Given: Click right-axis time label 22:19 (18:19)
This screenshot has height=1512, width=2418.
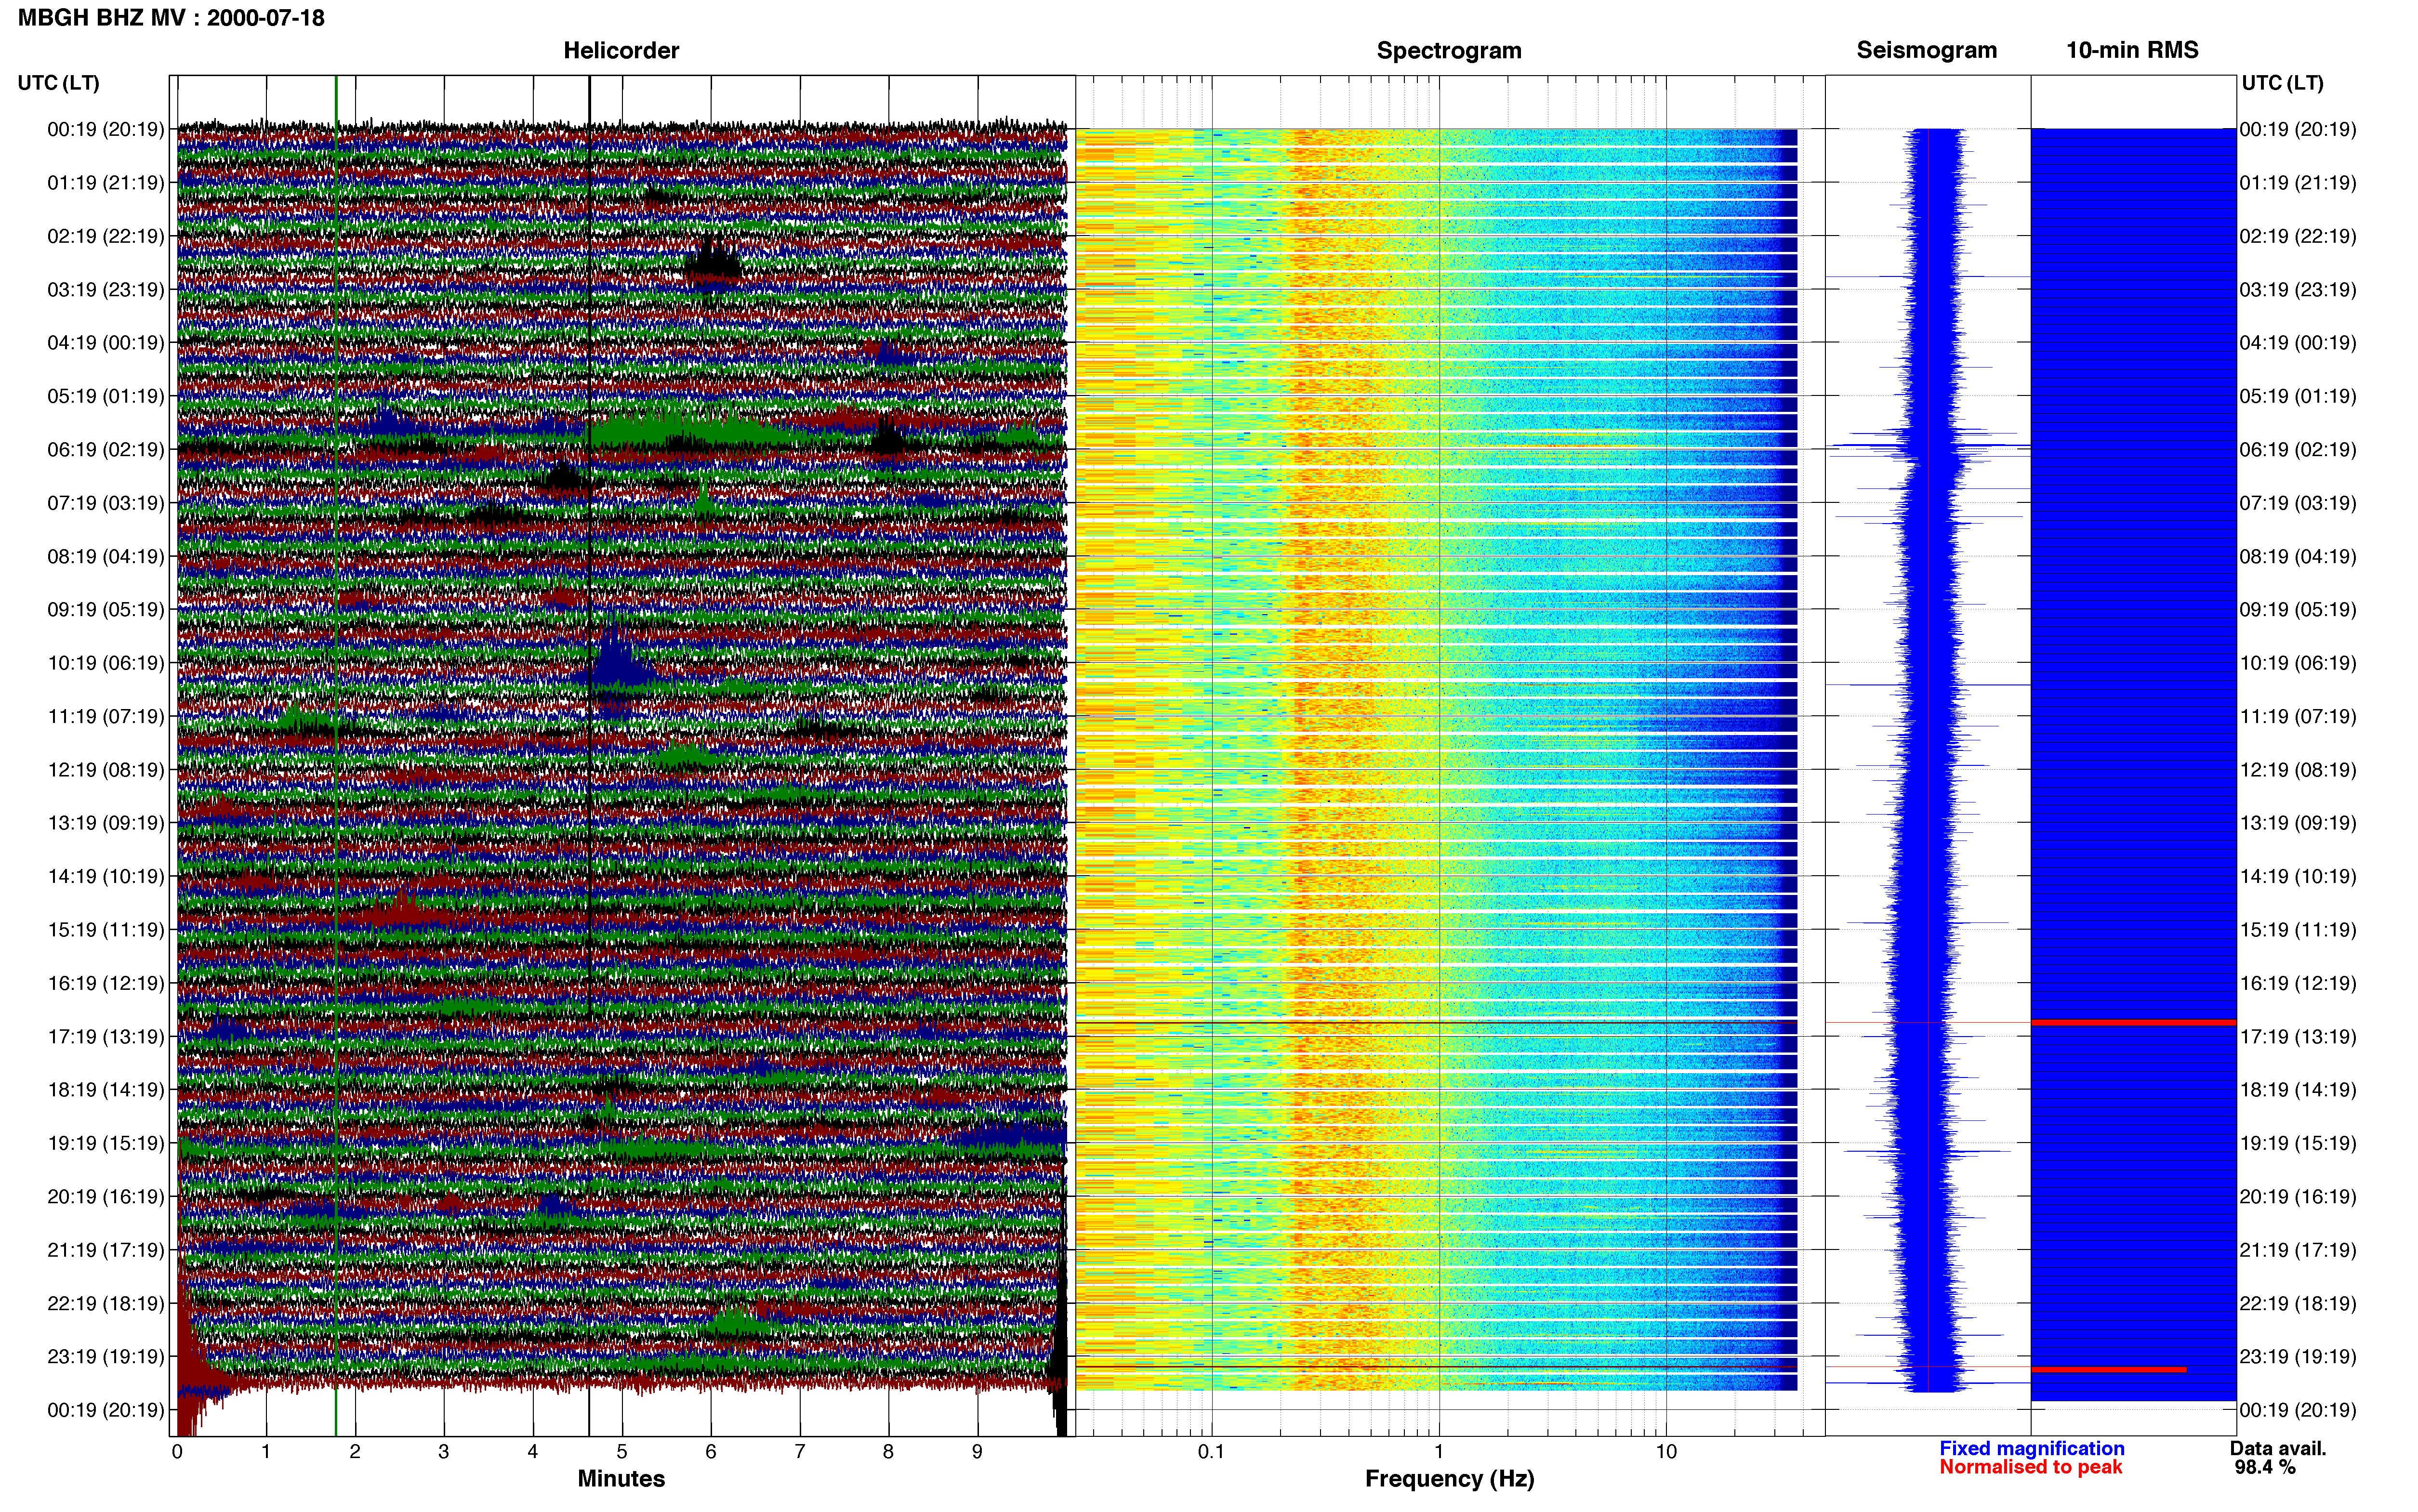Looking at the screenshot, I should (x=2298, y=1304).
